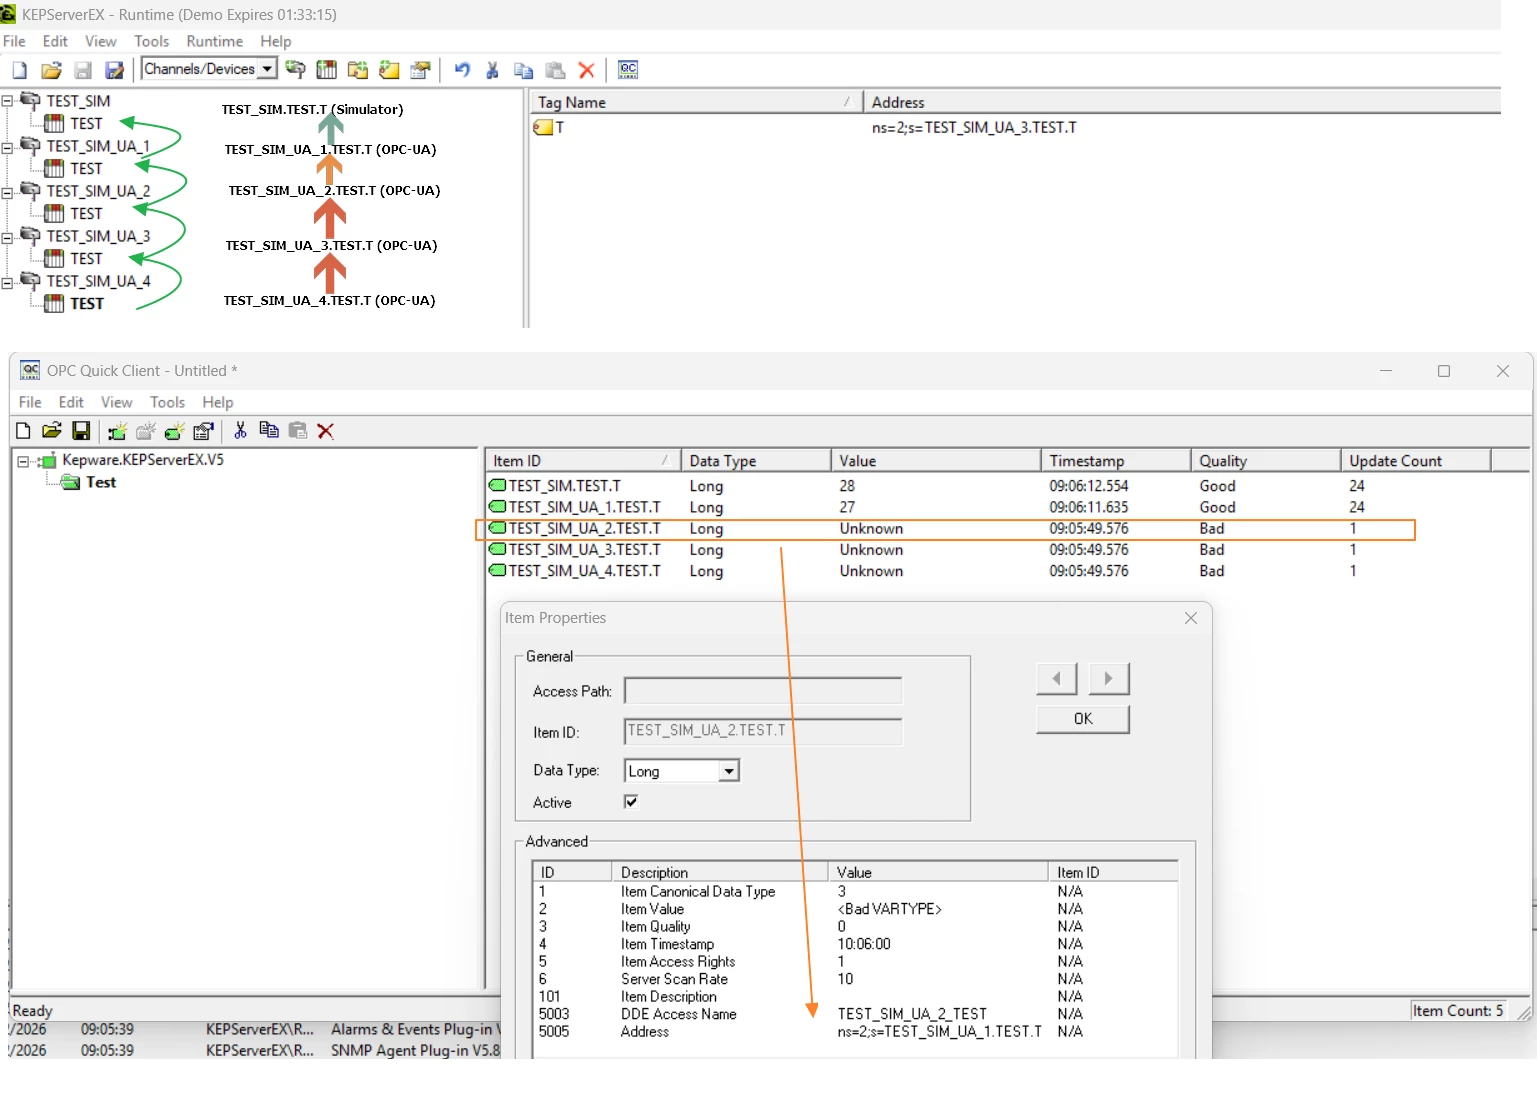Image resolution: width=1537 pixels, height=1096 pixels.
Task: Click OK button in Item Properties
Action: click(1083, 719)
